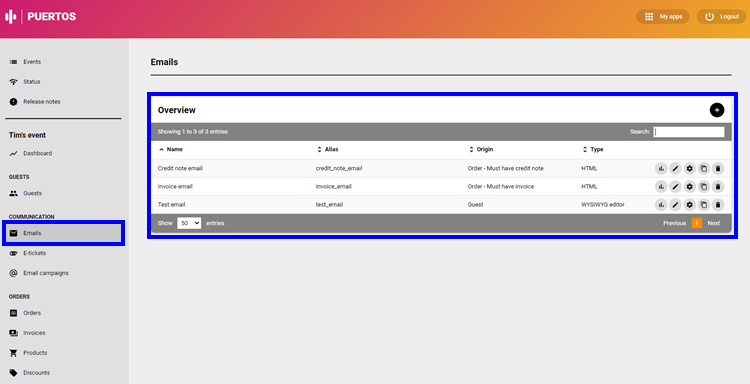Open settings for Test email
750x384 pixels.
[x=689, y=205]
